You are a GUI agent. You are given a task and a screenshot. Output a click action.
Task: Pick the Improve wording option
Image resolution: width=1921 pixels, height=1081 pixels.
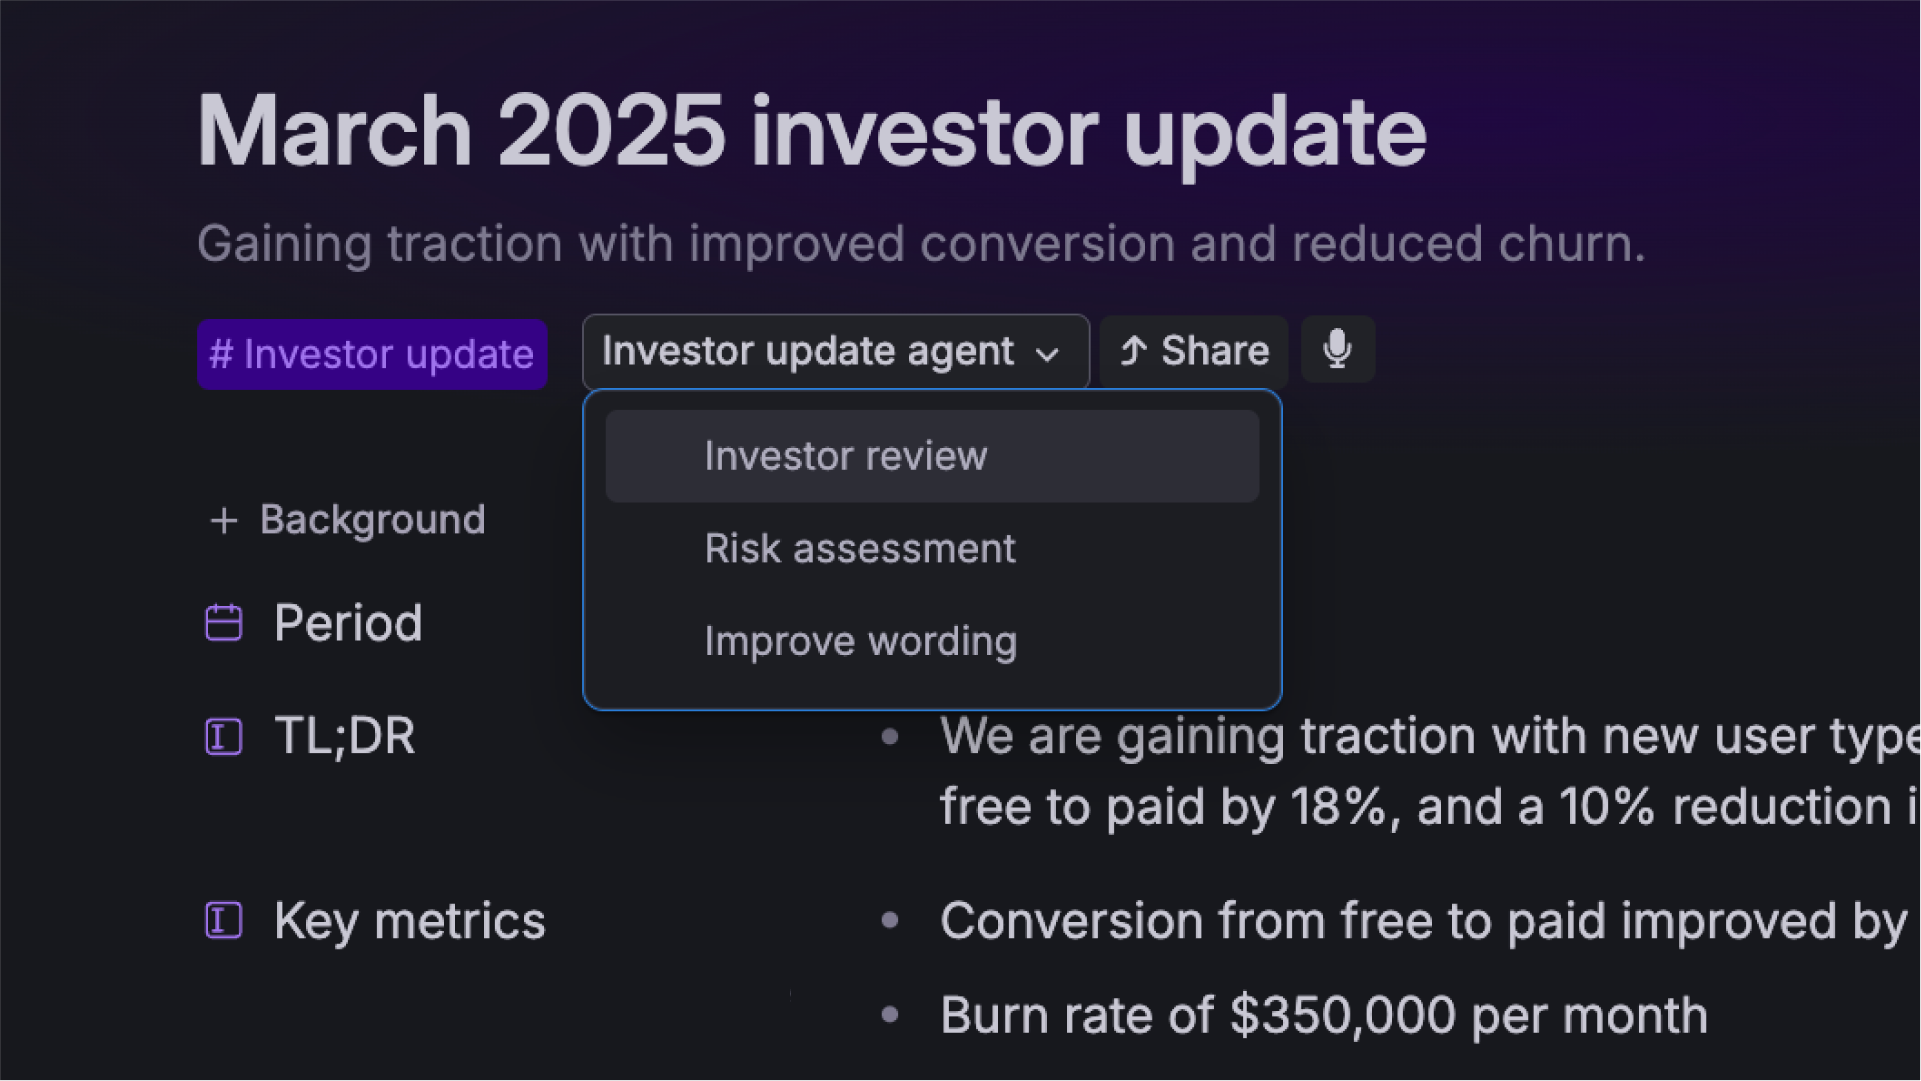click(x=932, y=641)
